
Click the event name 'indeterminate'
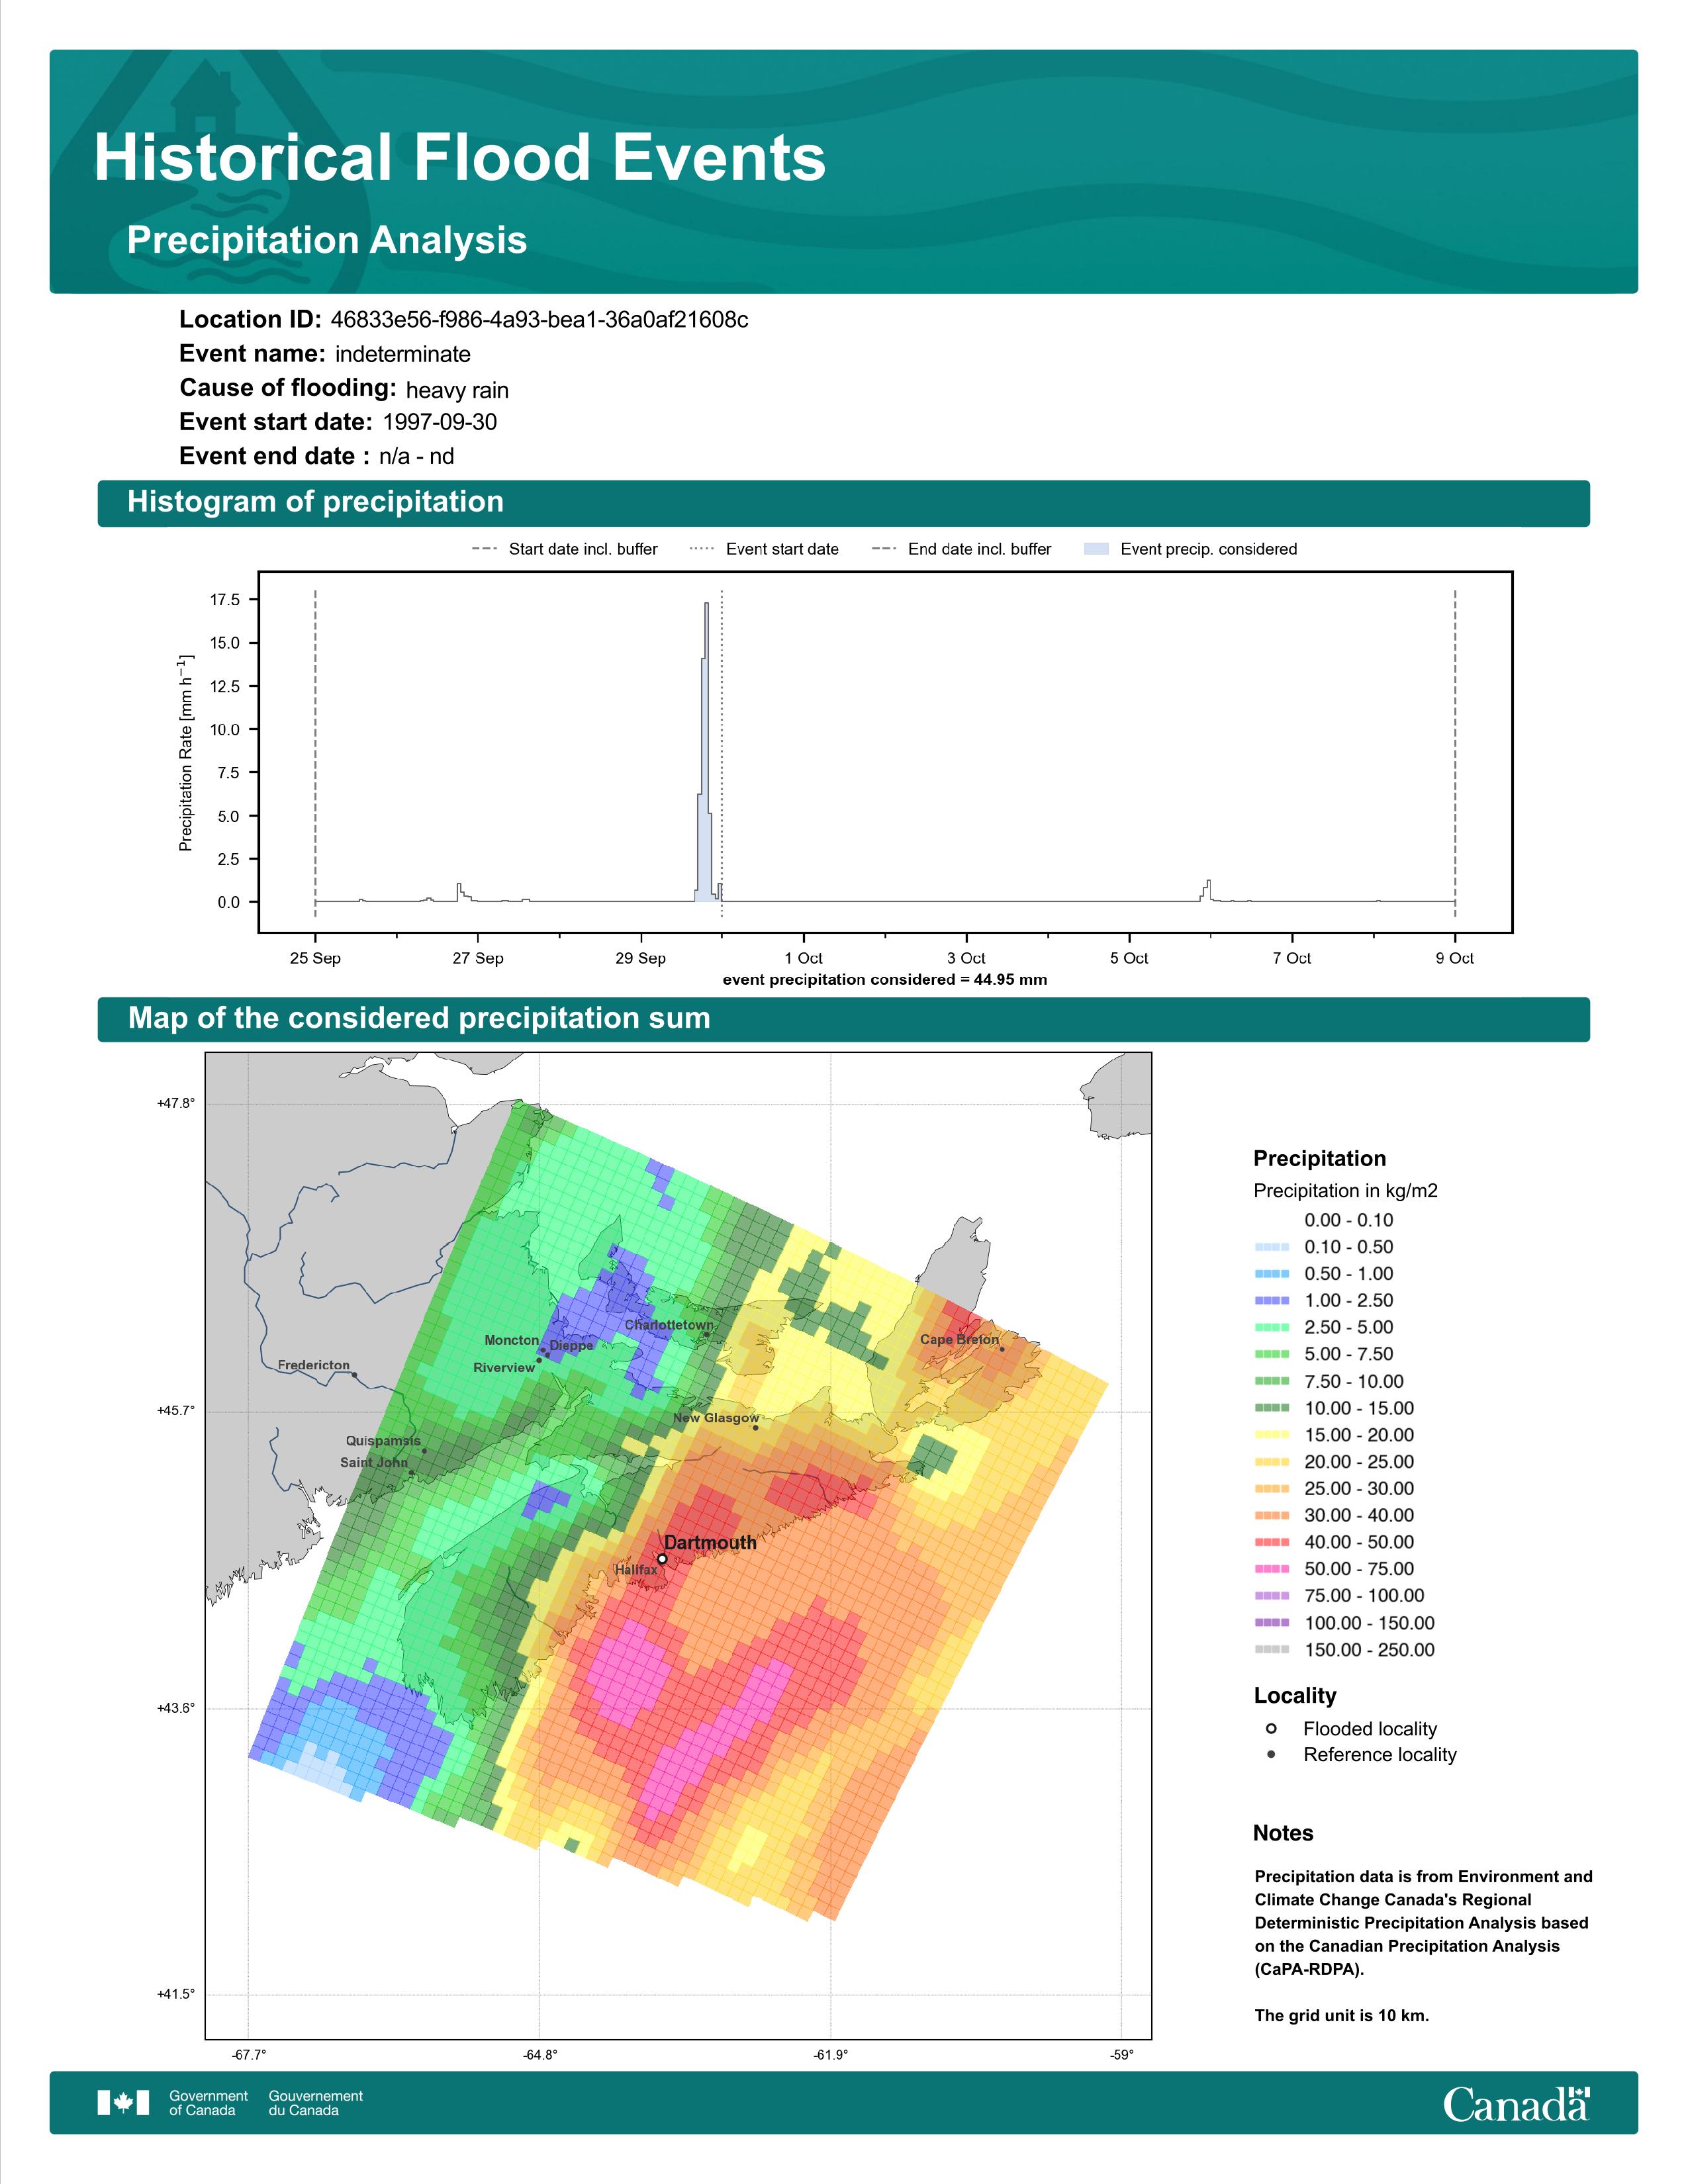point(403,354)
